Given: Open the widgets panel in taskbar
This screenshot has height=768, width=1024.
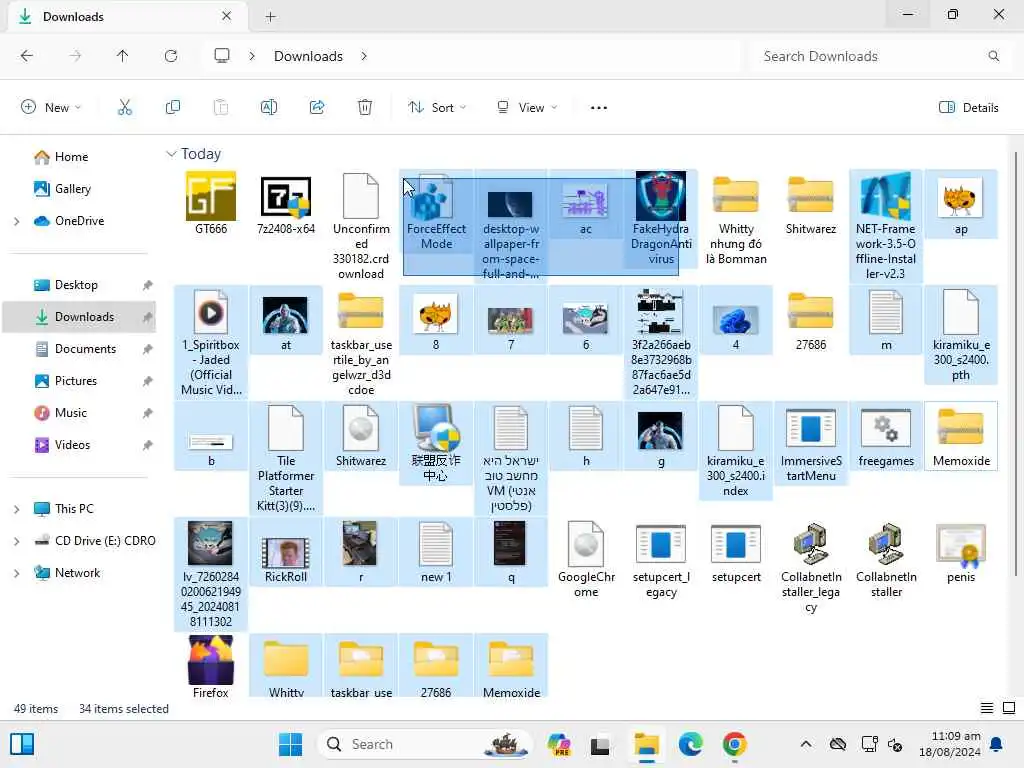Looking at the screenshot, I should [x=22, y=744].
